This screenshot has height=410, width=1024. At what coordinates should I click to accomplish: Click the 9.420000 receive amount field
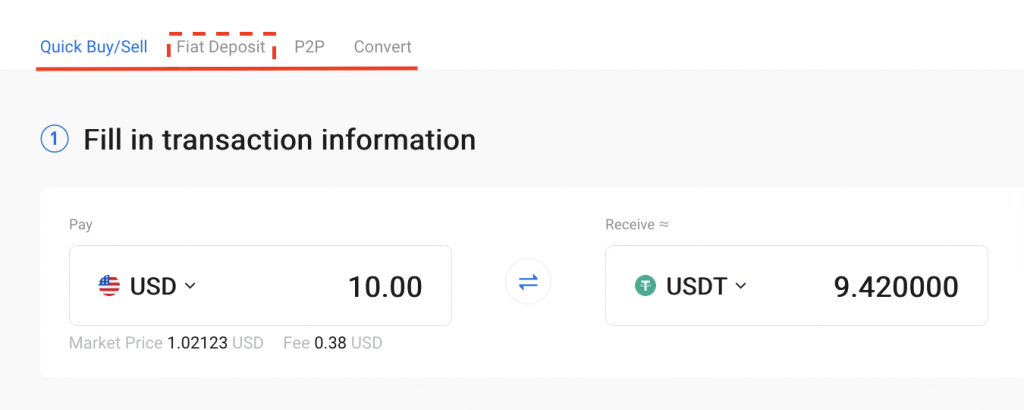[896, 287]
